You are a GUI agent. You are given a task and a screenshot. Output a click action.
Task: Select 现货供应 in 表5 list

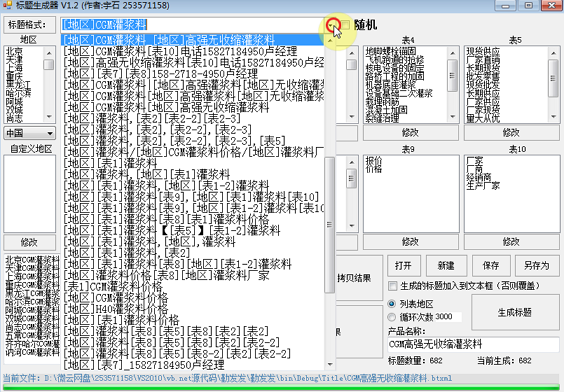[x=483, y=51]
